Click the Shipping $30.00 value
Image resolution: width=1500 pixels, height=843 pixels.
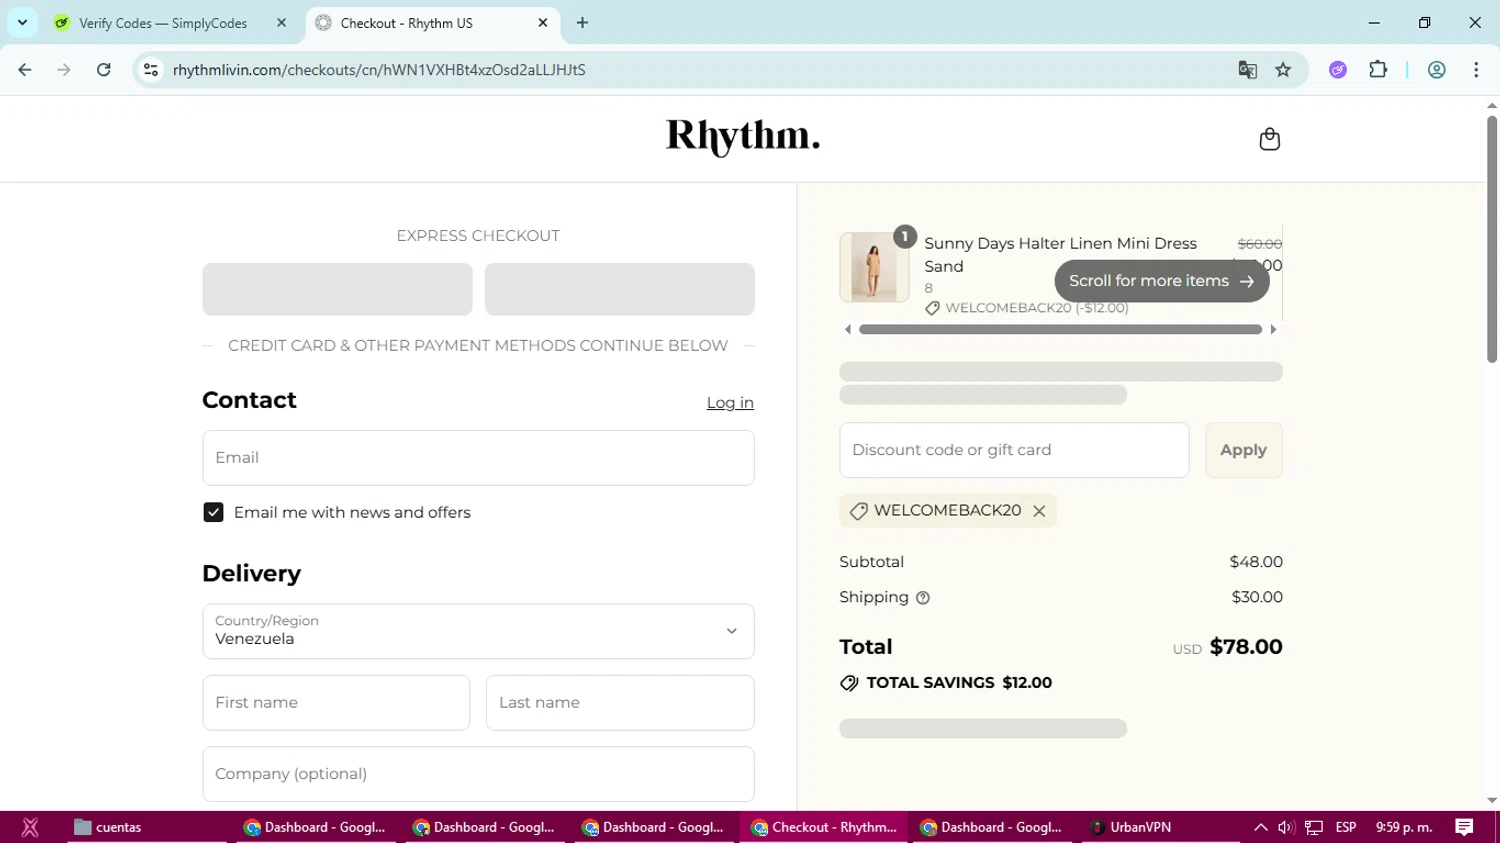click(x=1257, y=597)
